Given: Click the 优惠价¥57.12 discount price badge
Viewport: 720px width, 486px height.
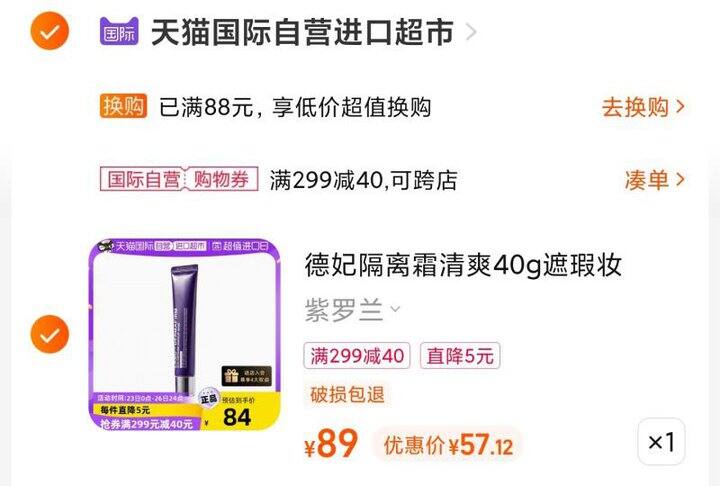Looking at the screenshot, I should (448, 445).
